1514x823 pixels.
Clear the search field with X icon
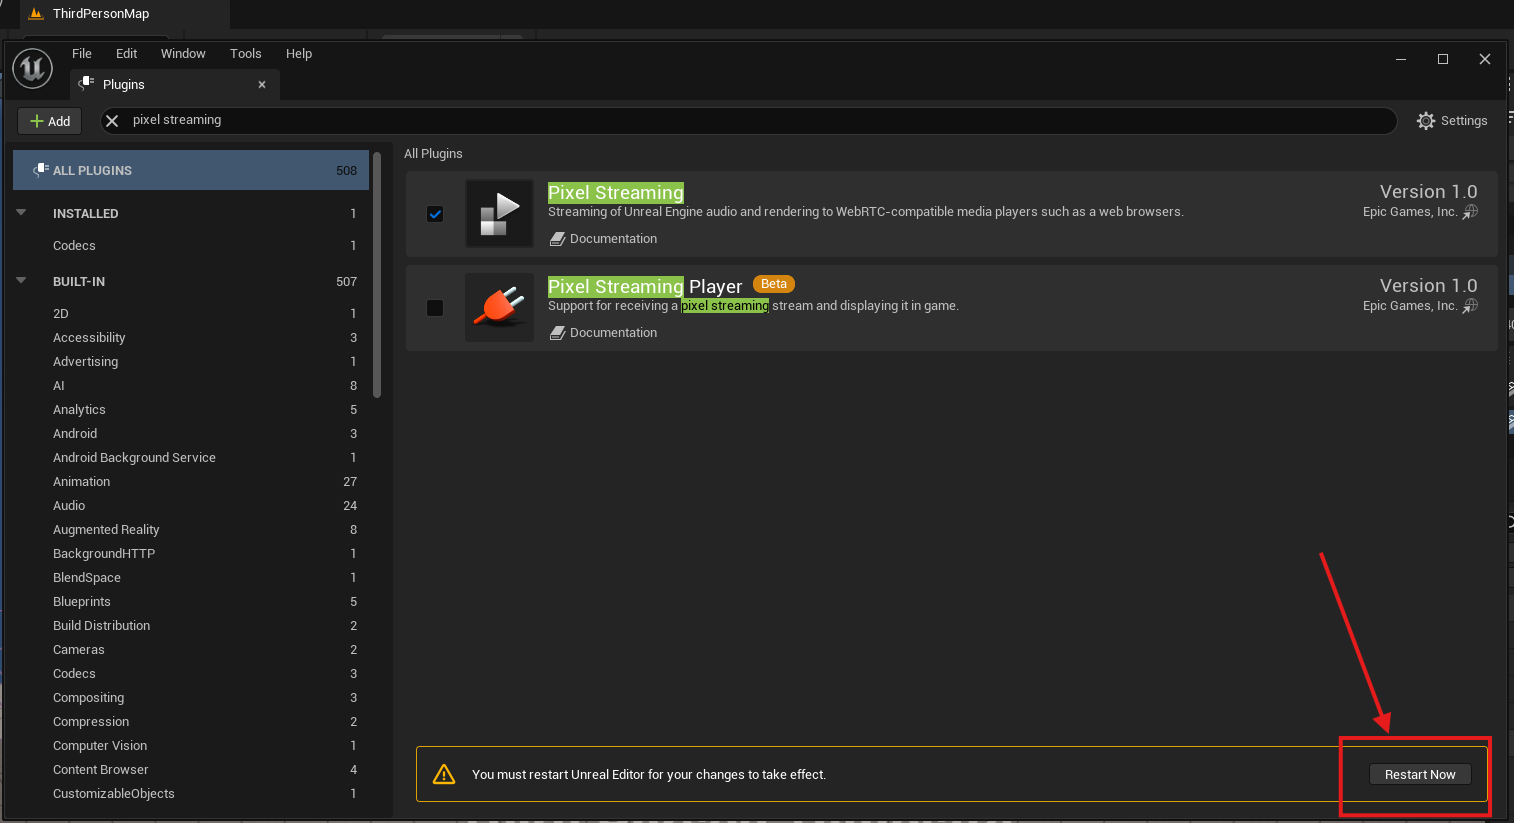click(x=112, y=121)
